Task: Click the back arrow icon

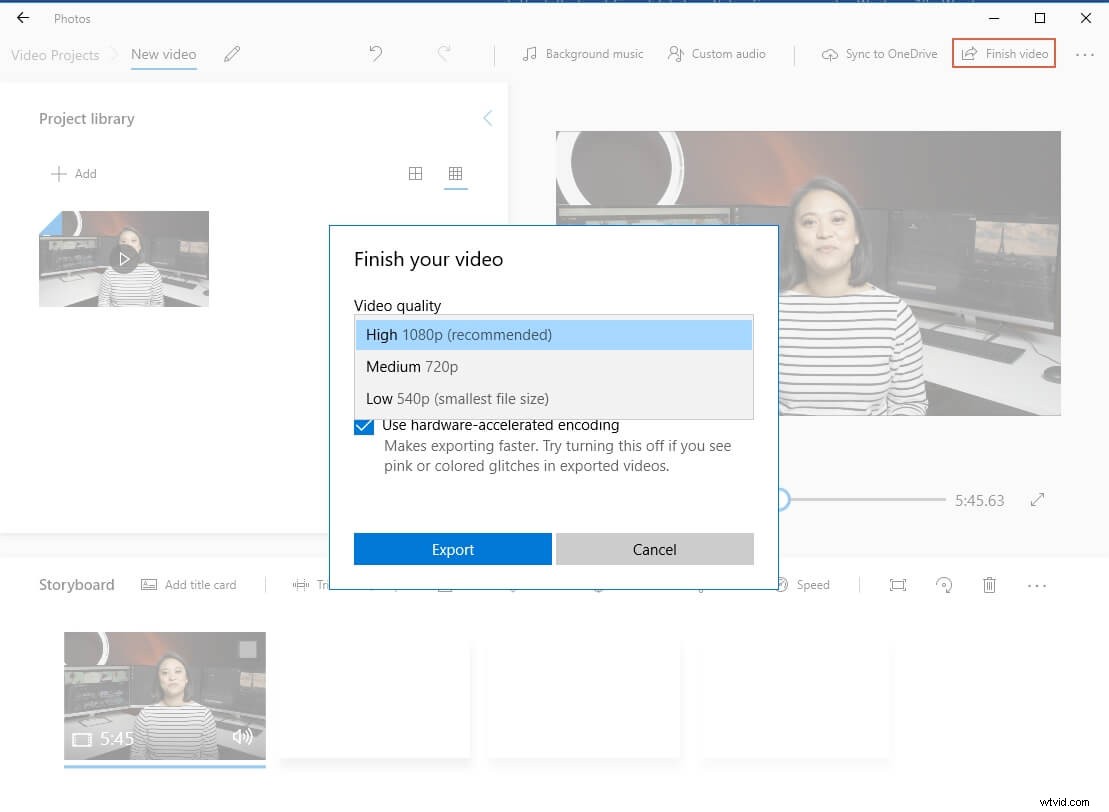Action: click(x=23, y=18)
